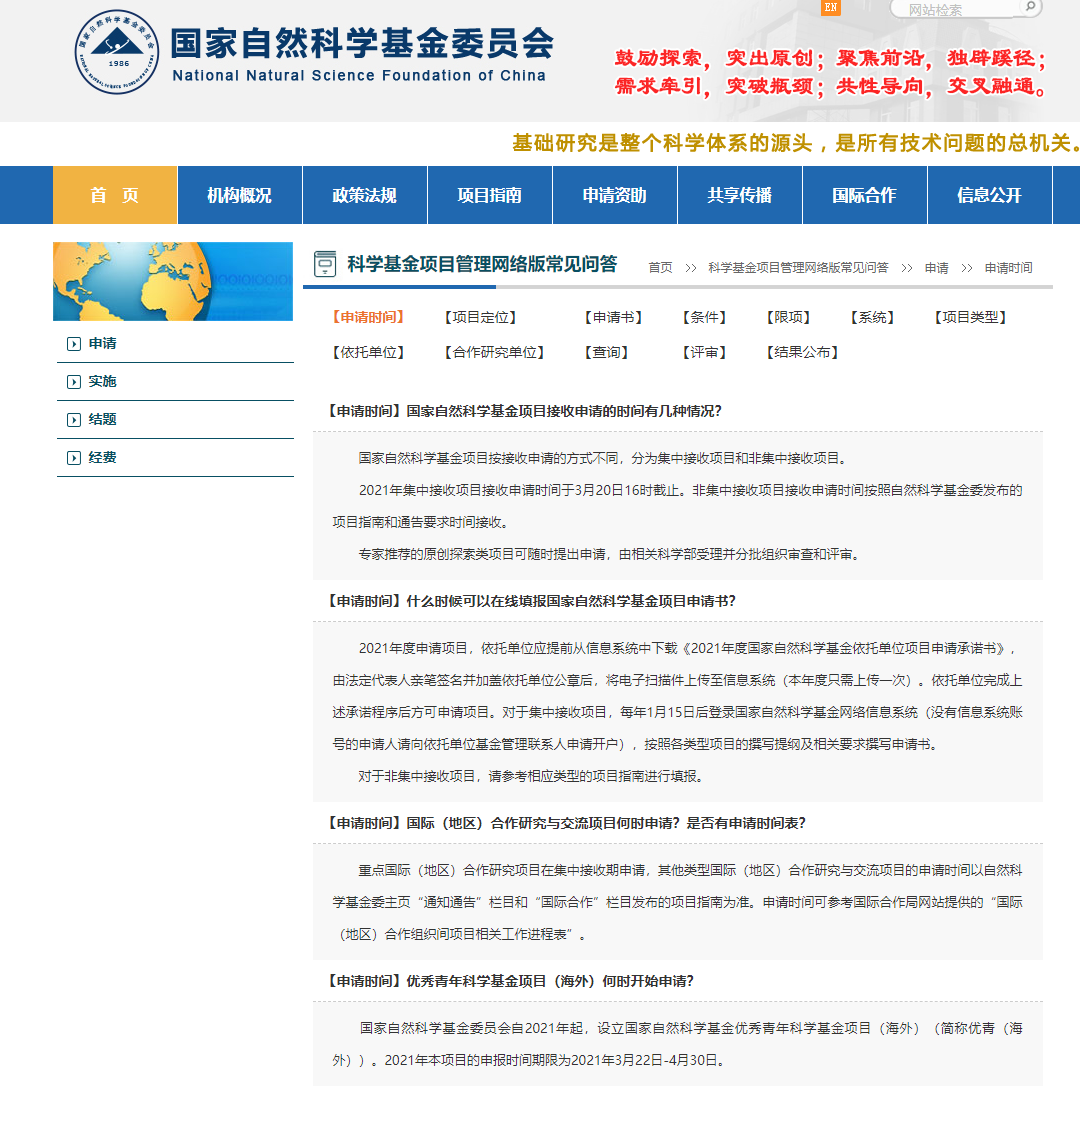Image resolution: width=1080 pixels, height=1130 pixels.
Task: Click 申请 in the breadcrumb trail
Action: [x=937, y=268]
